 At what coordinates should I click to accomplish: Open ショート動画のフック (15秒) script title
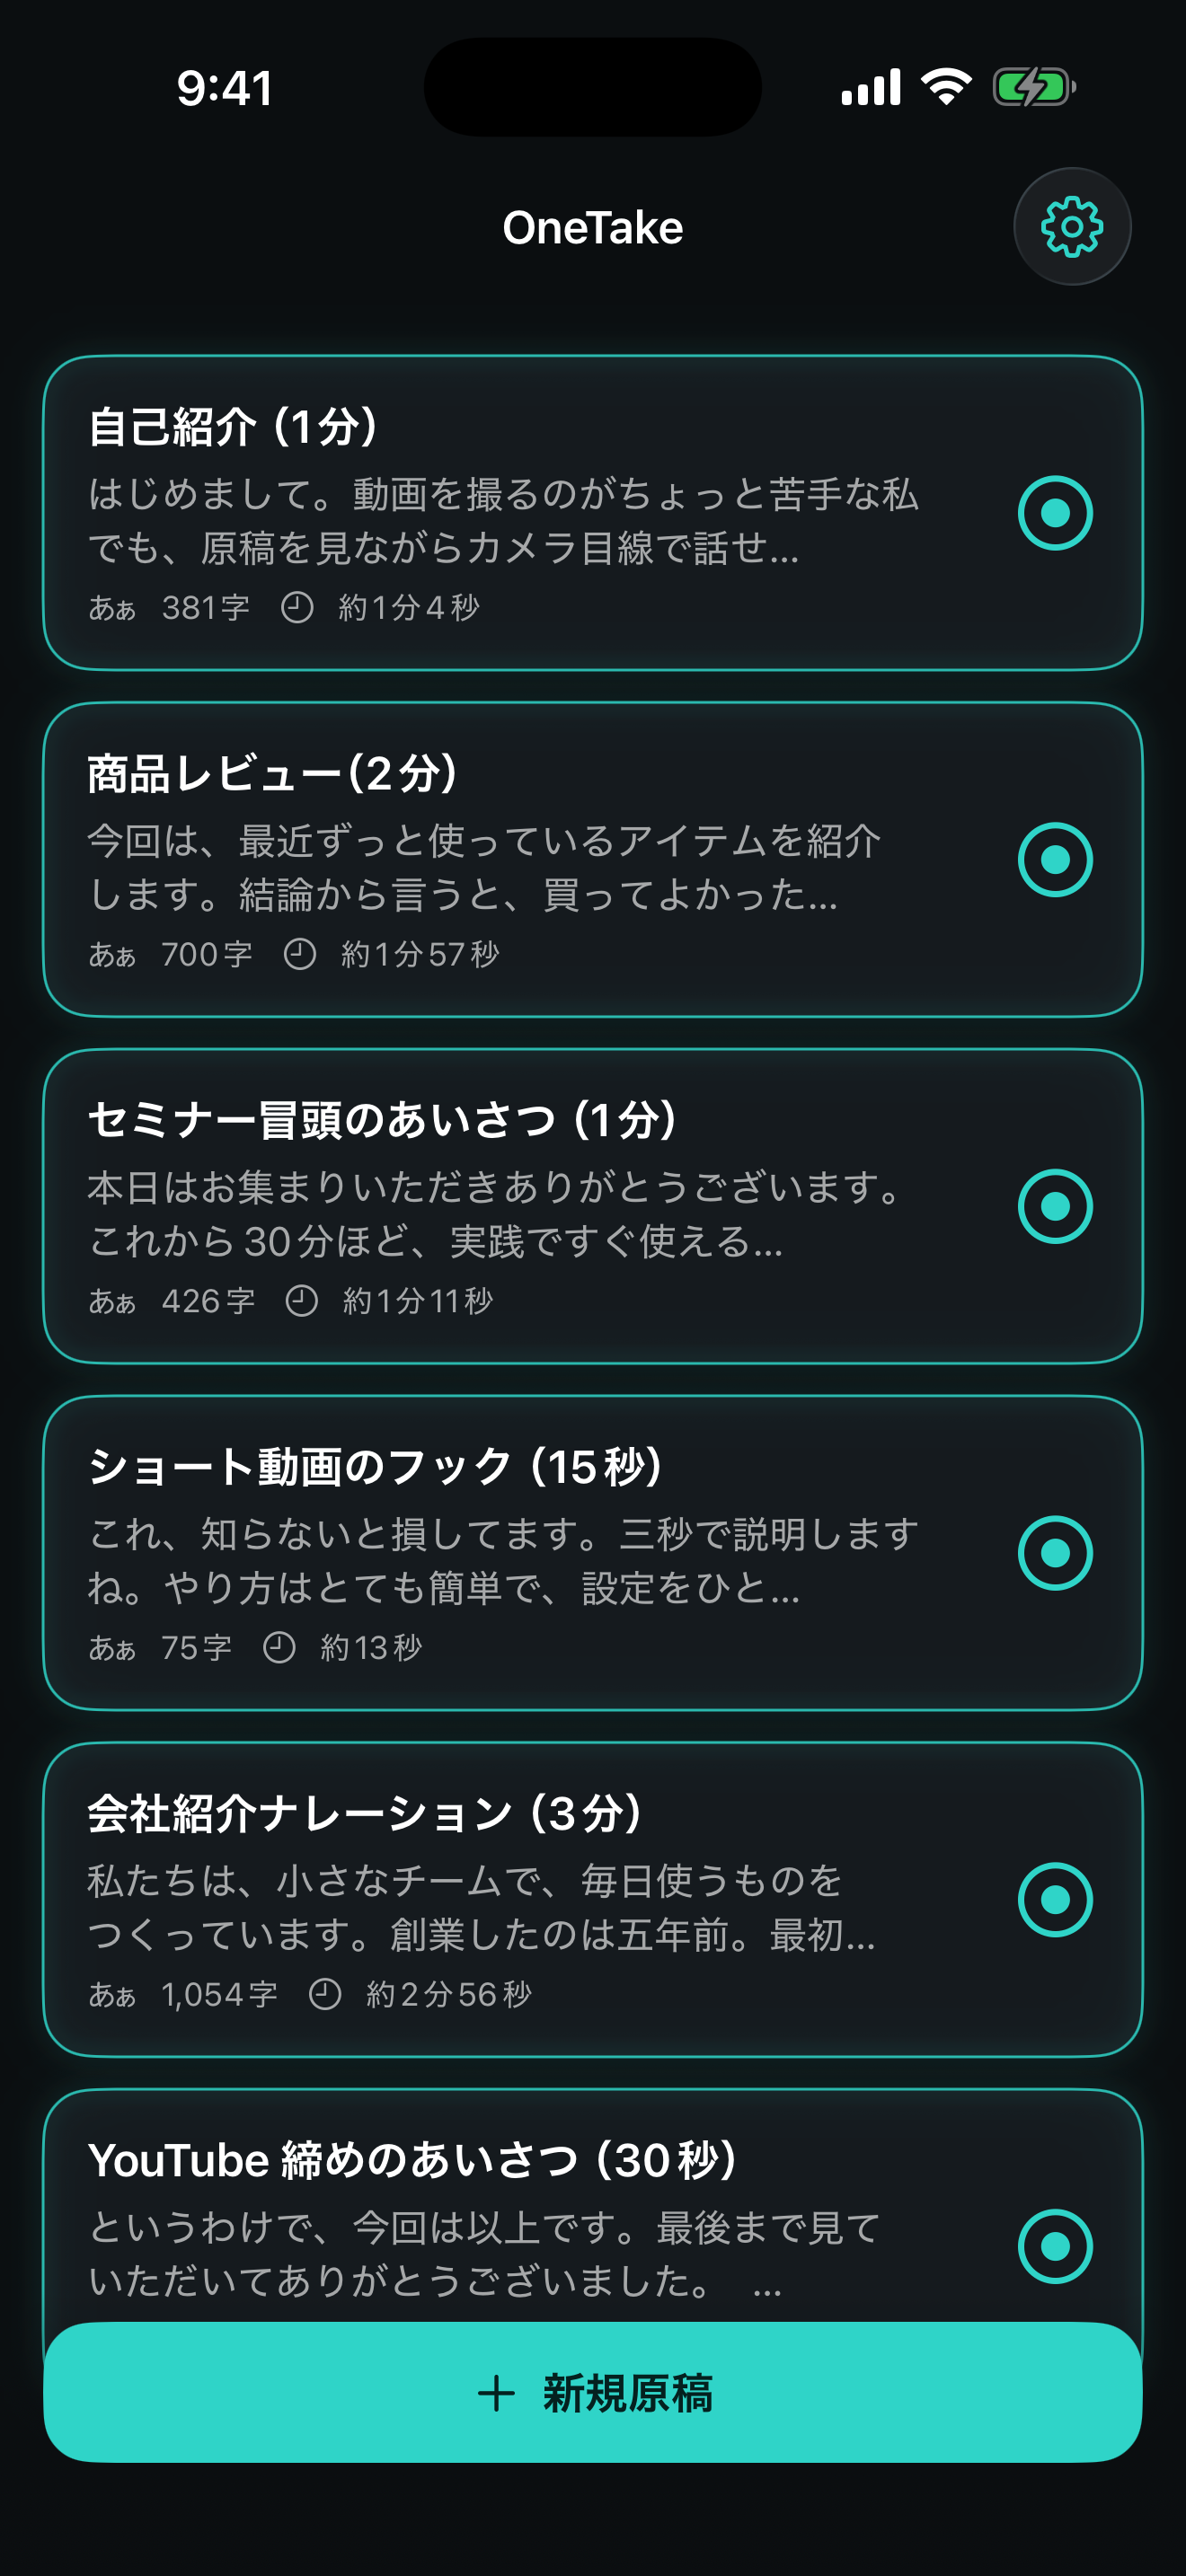coord(376,1467)
